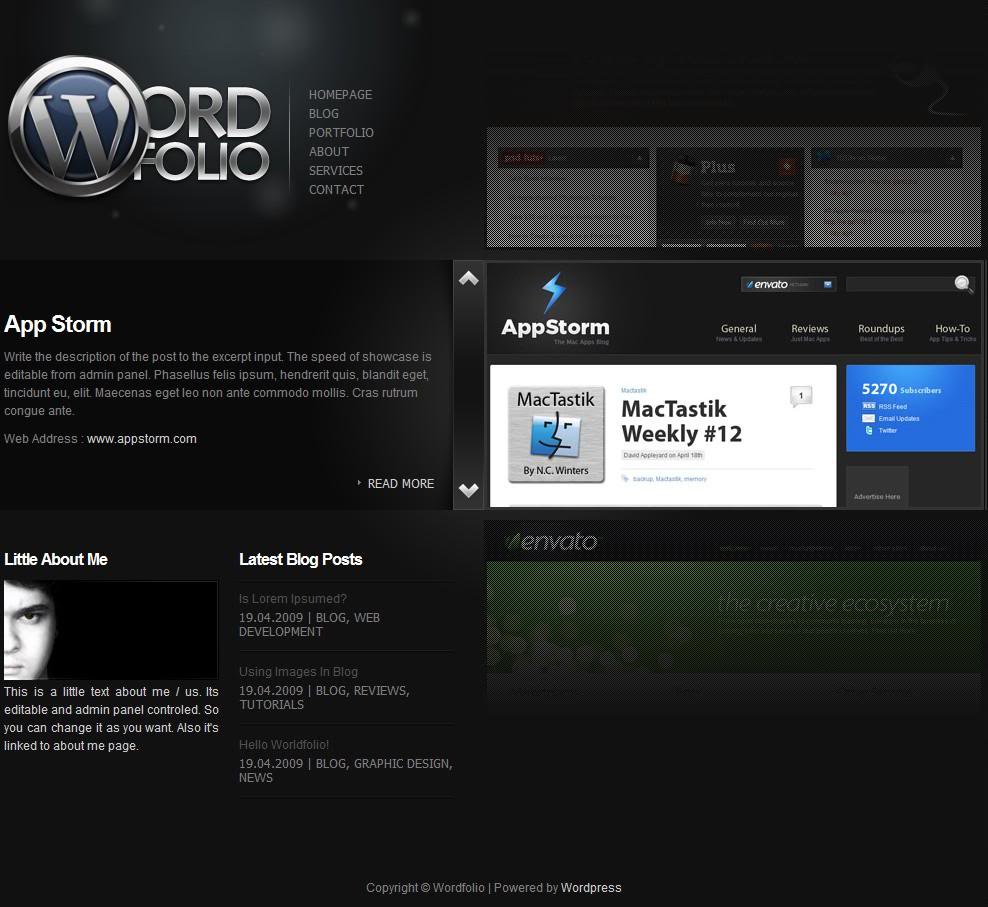
Task: Click the 'GRAPHIC DESIGN' category text
Action: [x=401, y=763]
